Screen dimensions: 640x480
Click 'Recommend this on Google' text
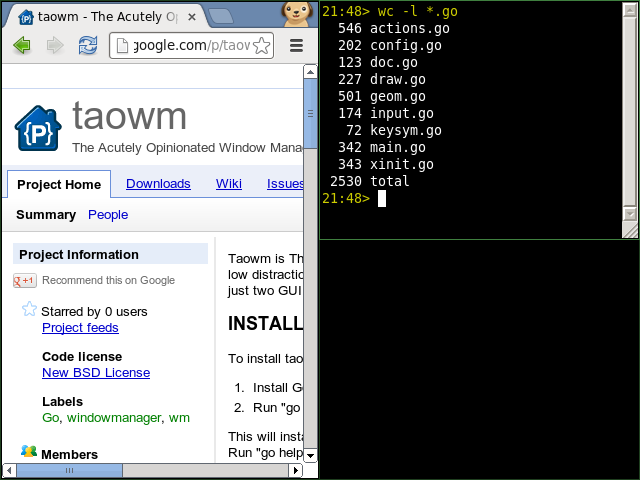(108, 280)
